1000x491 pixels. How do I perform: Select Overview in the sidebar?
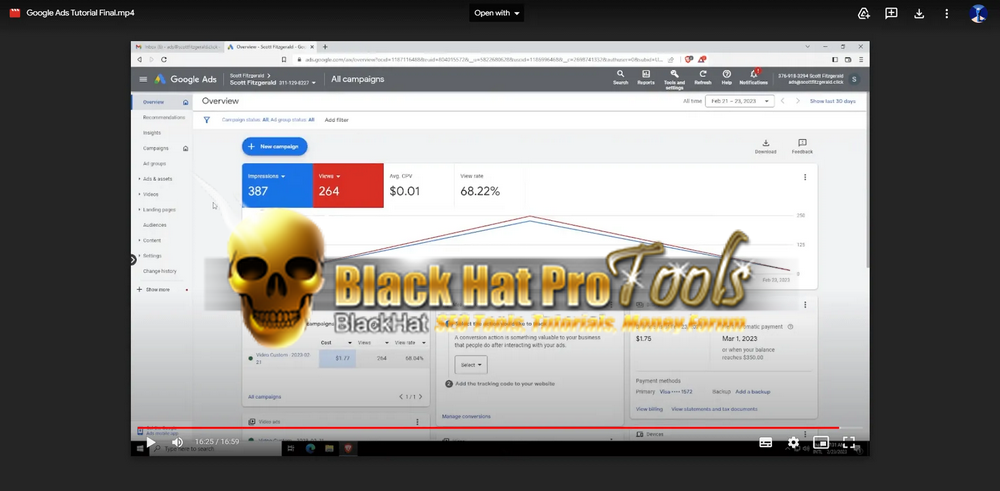tap(161, 102)
